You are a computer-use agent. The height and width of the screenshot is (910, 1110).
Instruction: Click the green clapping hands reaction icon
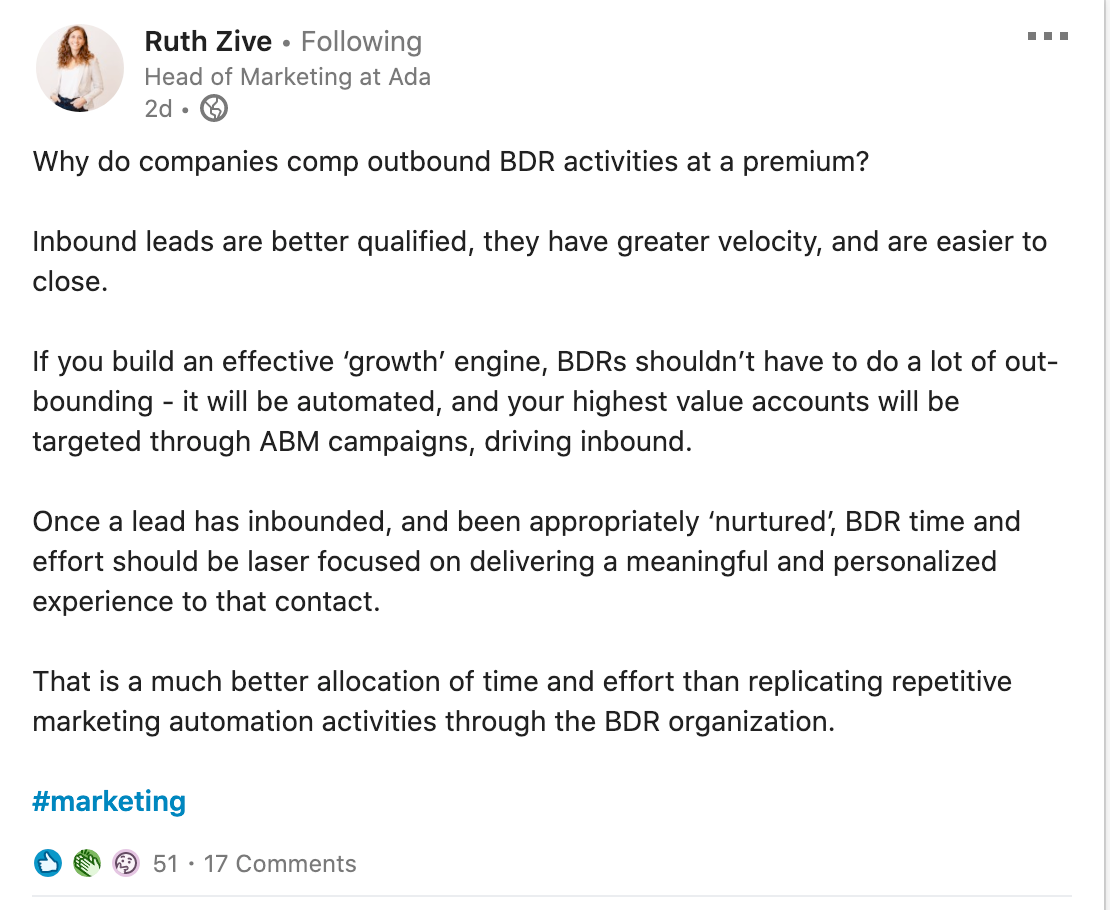[87, 863]
